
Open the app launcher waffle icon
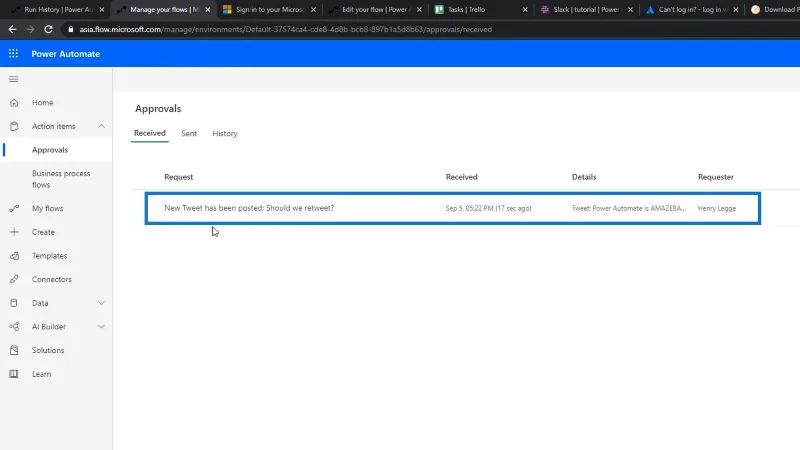pyautogui.click(x=13, y=54)
